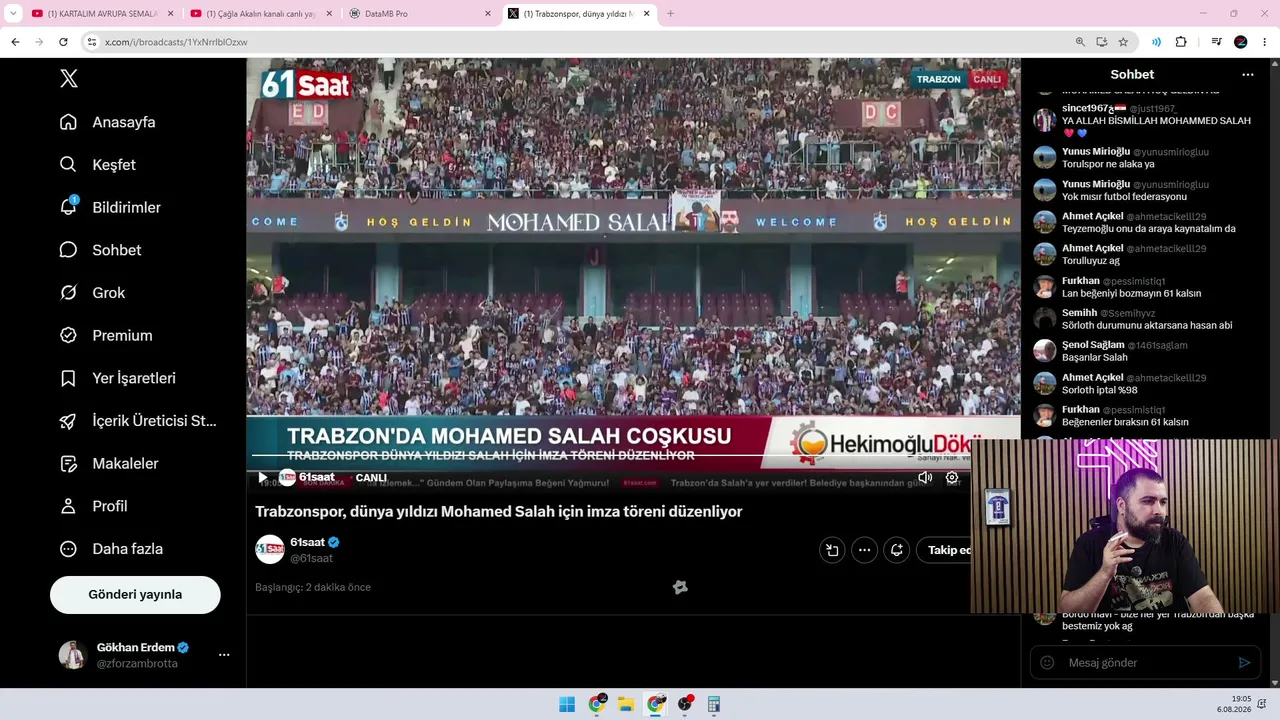
Task: Click the clip/share broadcast icon
Action: point(832,550)
